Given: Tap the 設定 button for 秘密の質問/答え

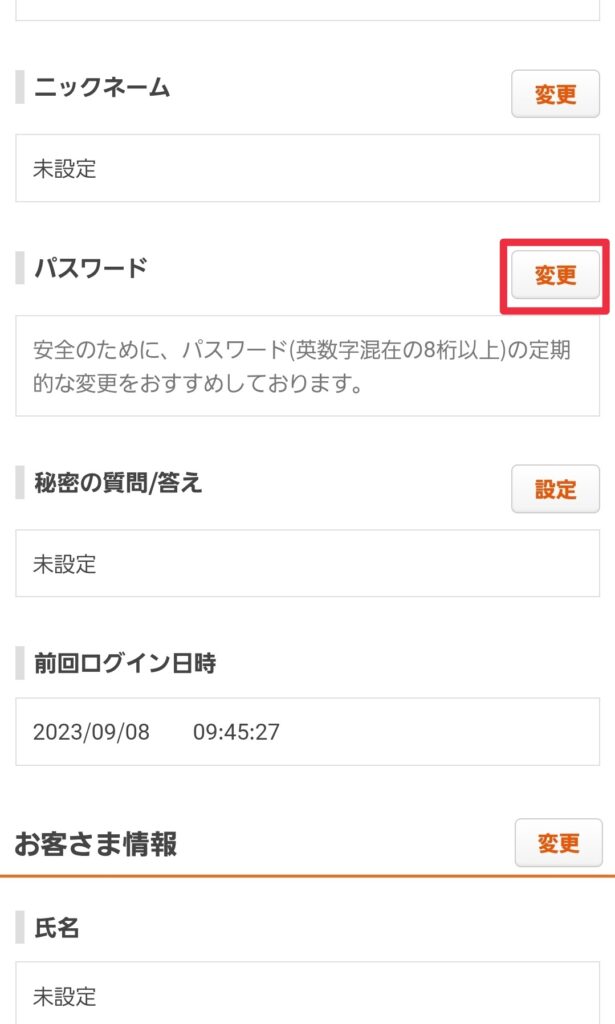Looking at the screenshot, I should point(555,490).
